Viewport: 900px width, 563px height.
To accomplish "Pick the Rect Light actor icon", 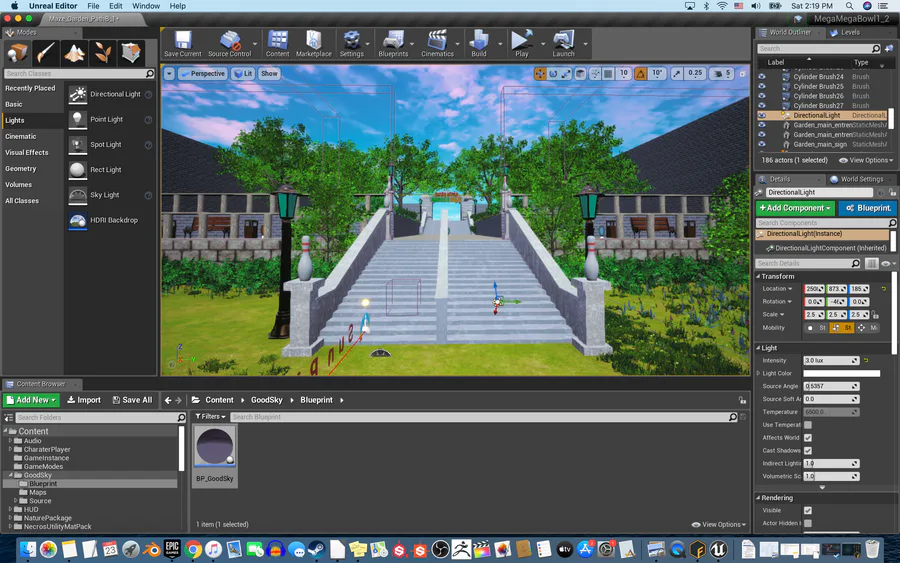I will [77, 170].
